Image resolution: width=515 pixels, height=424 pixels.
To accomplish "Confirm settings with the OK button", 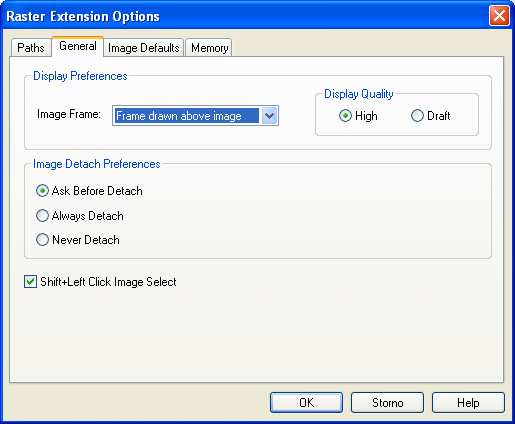I will coord(306,403).
